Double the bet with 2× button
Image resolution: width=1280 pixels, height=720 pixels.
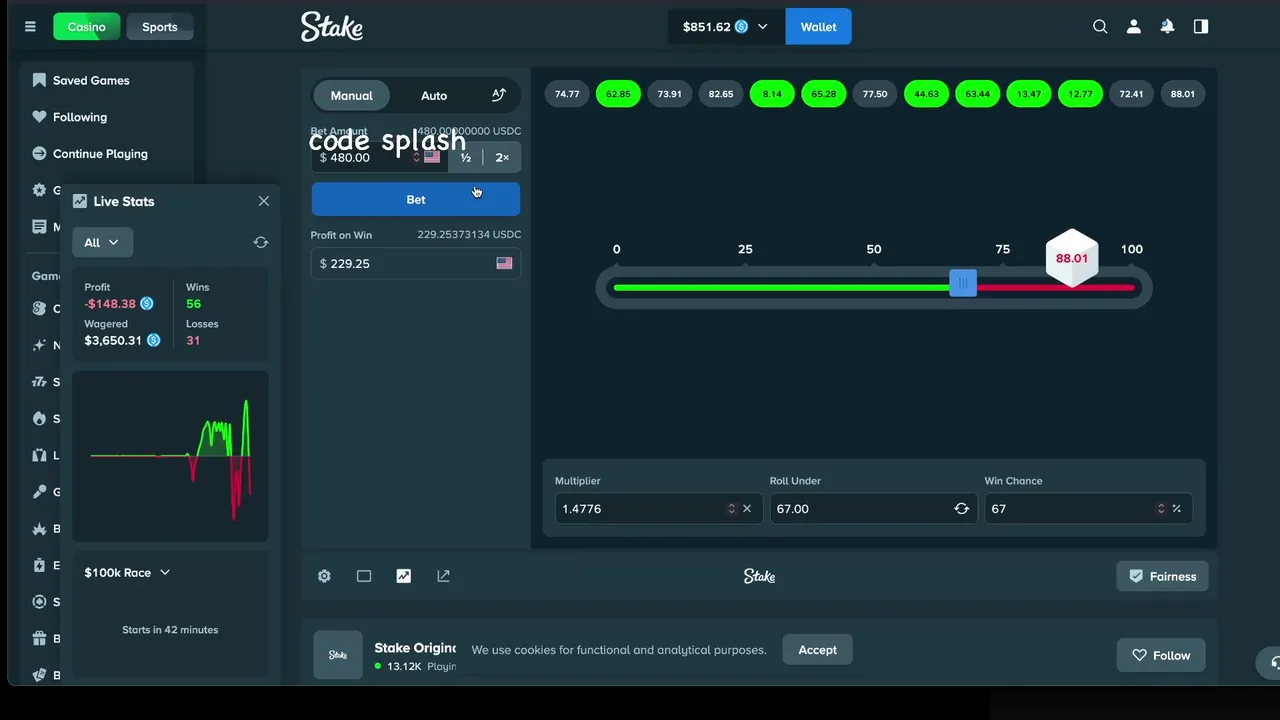coord(502,158)
